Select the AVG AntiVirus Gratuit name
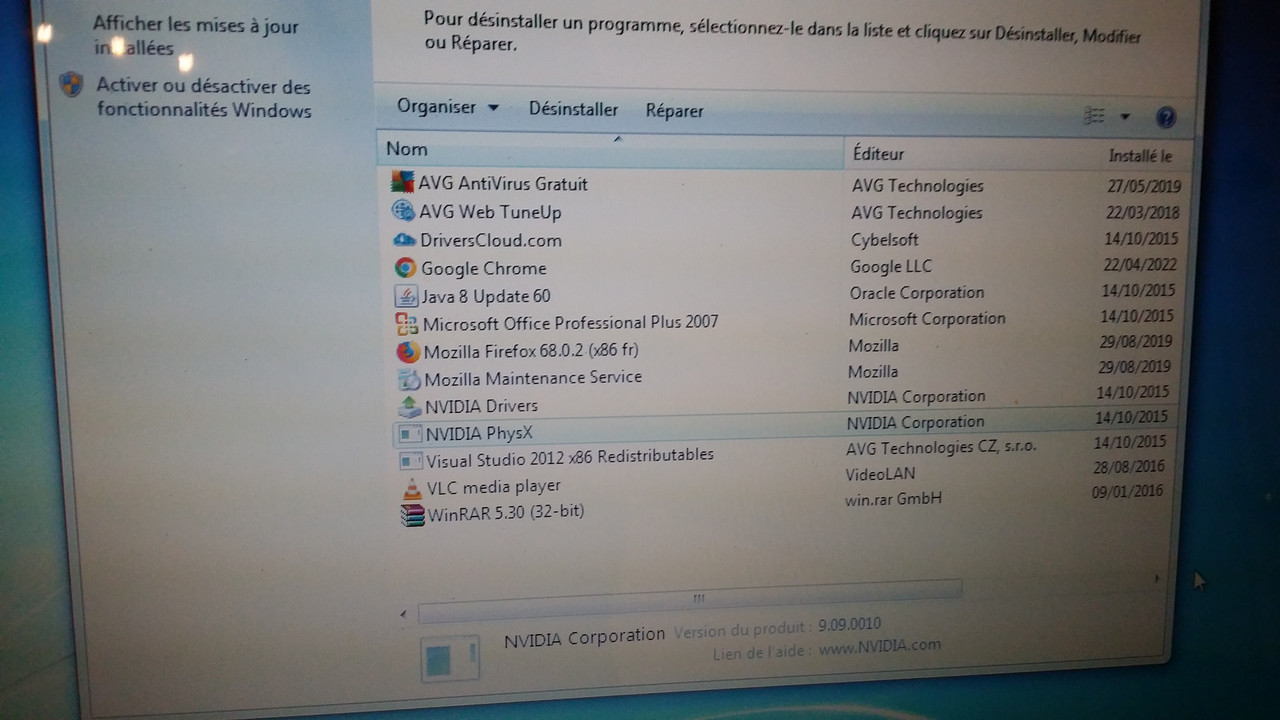Screen dimensions: 1280x720 pyautogui.click(x=503, y=184)
